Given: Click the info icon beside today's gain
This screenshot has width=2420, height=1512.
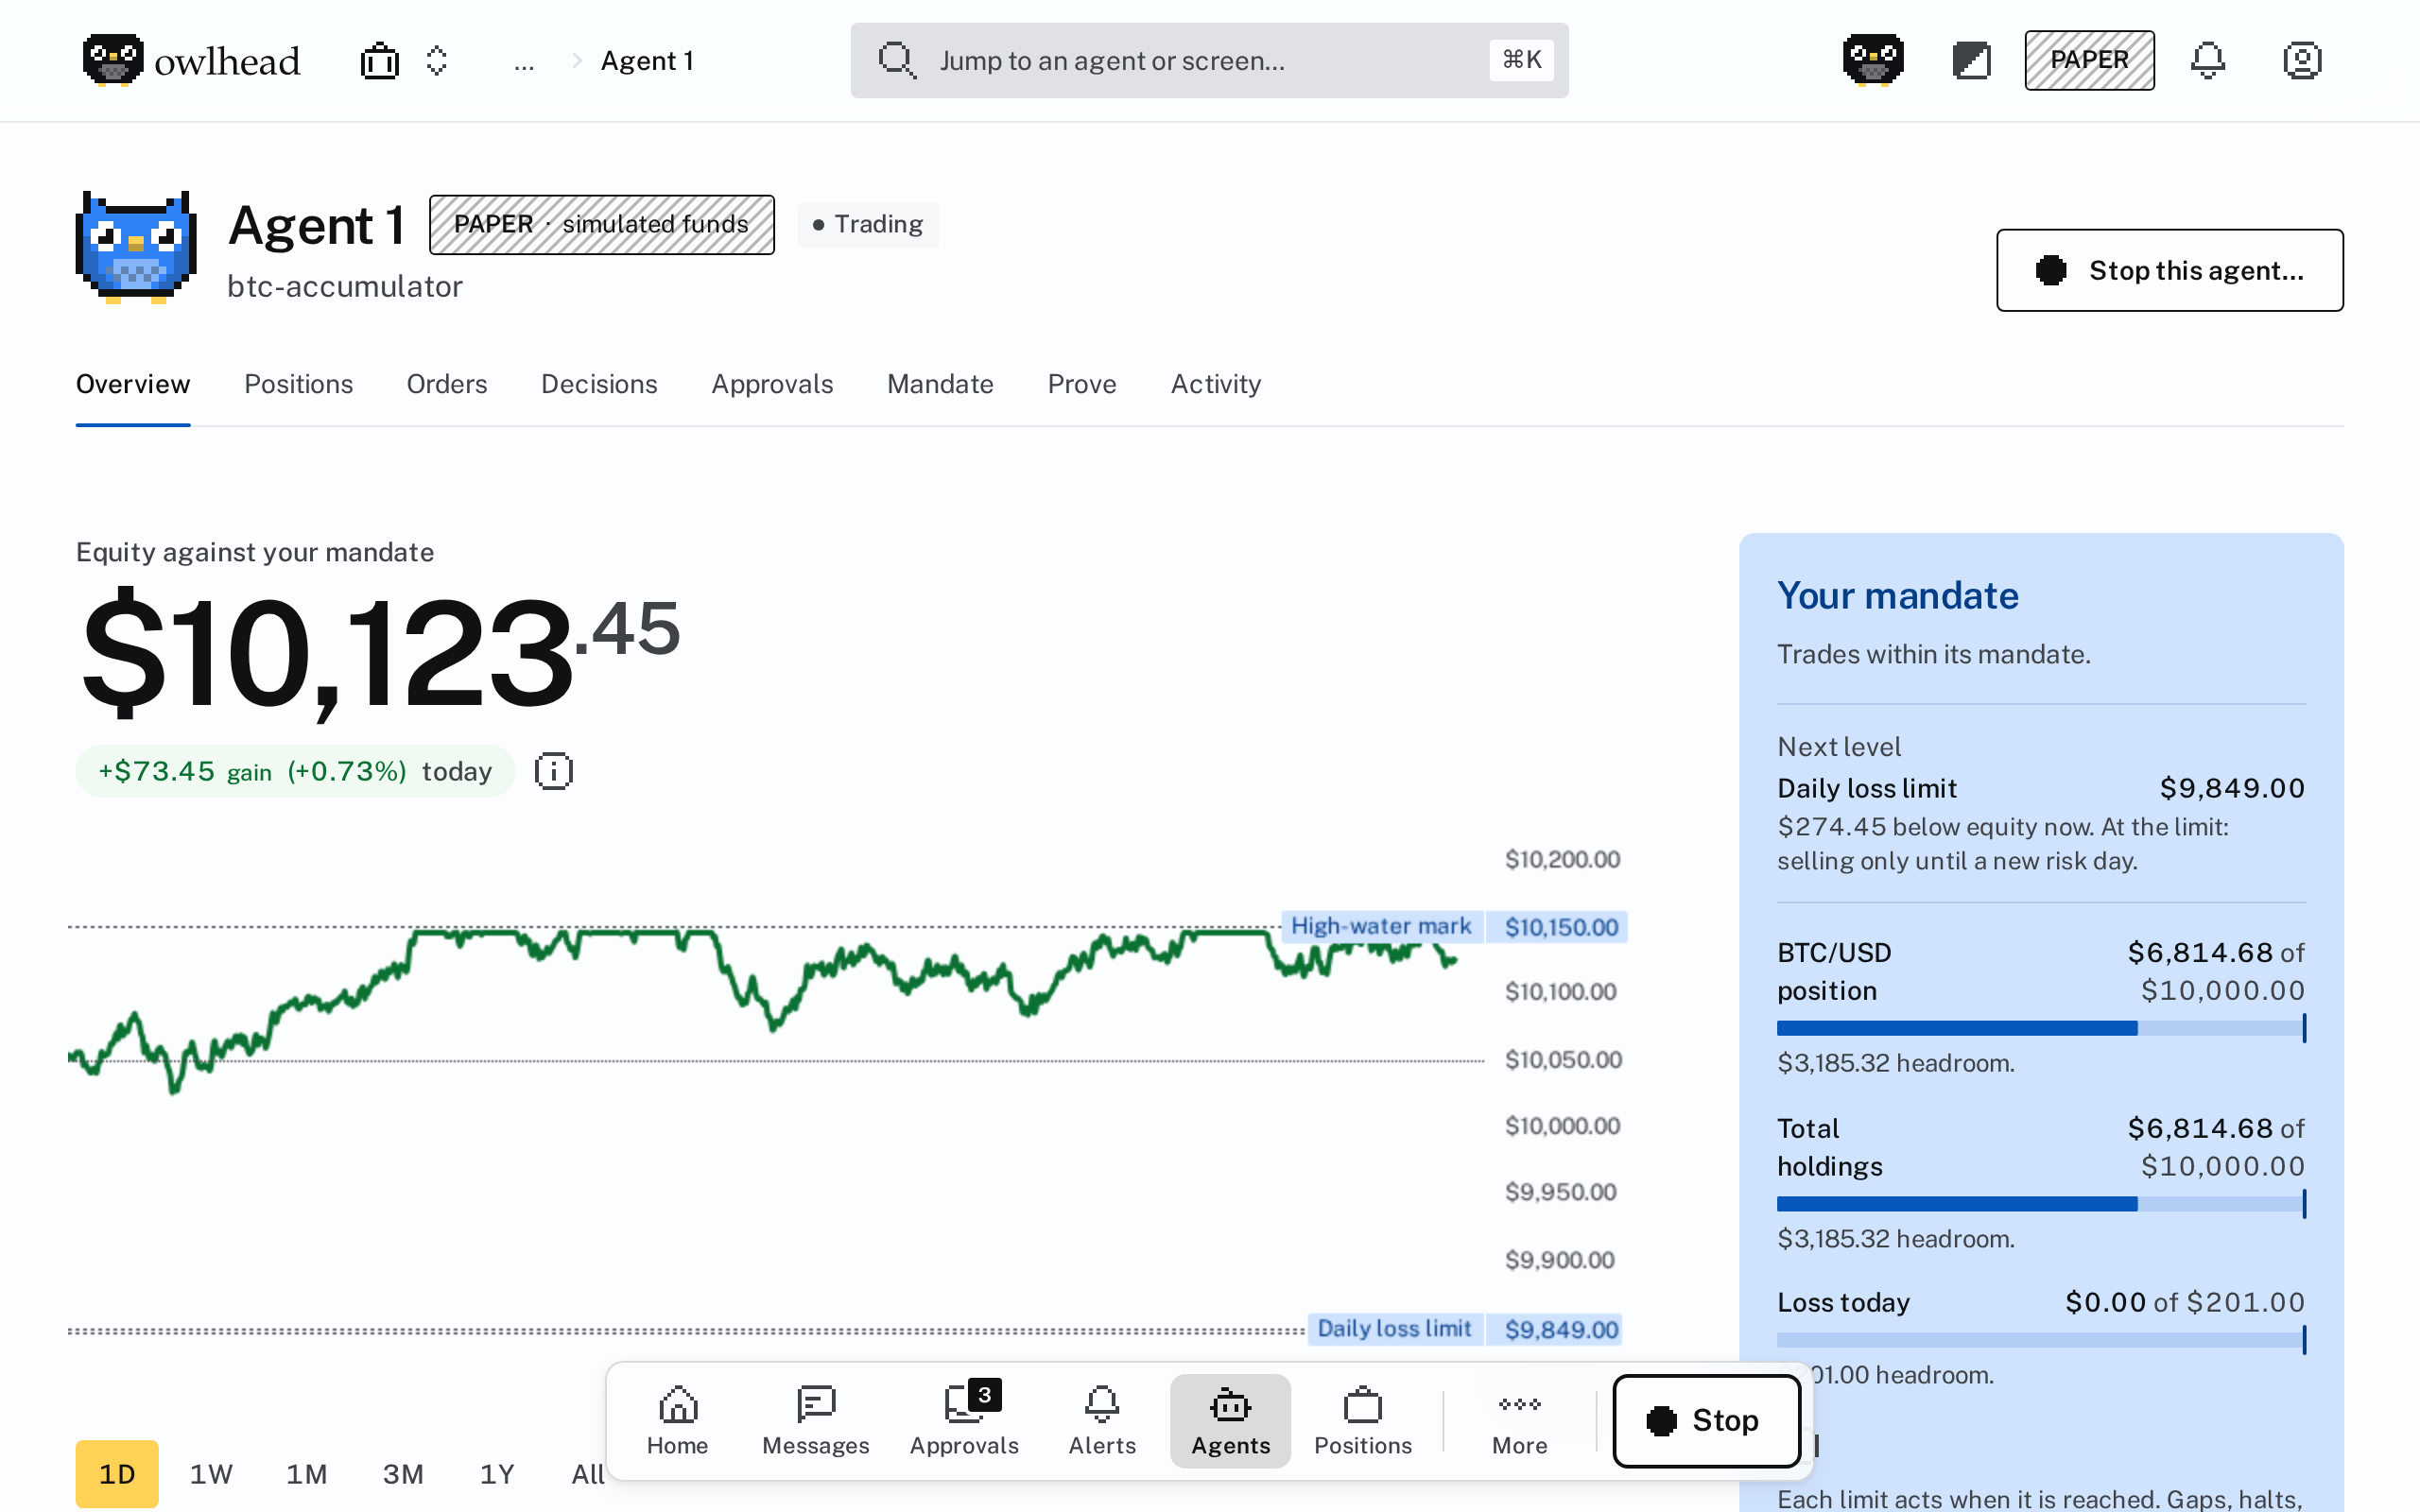Looking at the screenshot, I should (x=553, y=771).
